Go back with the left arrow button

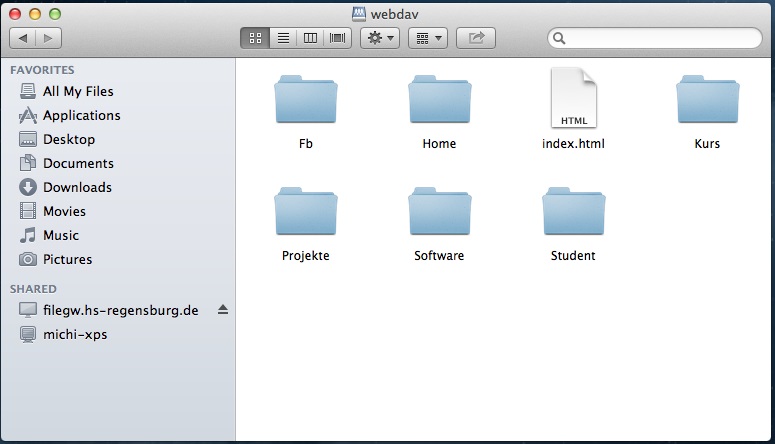click(23, 38)
